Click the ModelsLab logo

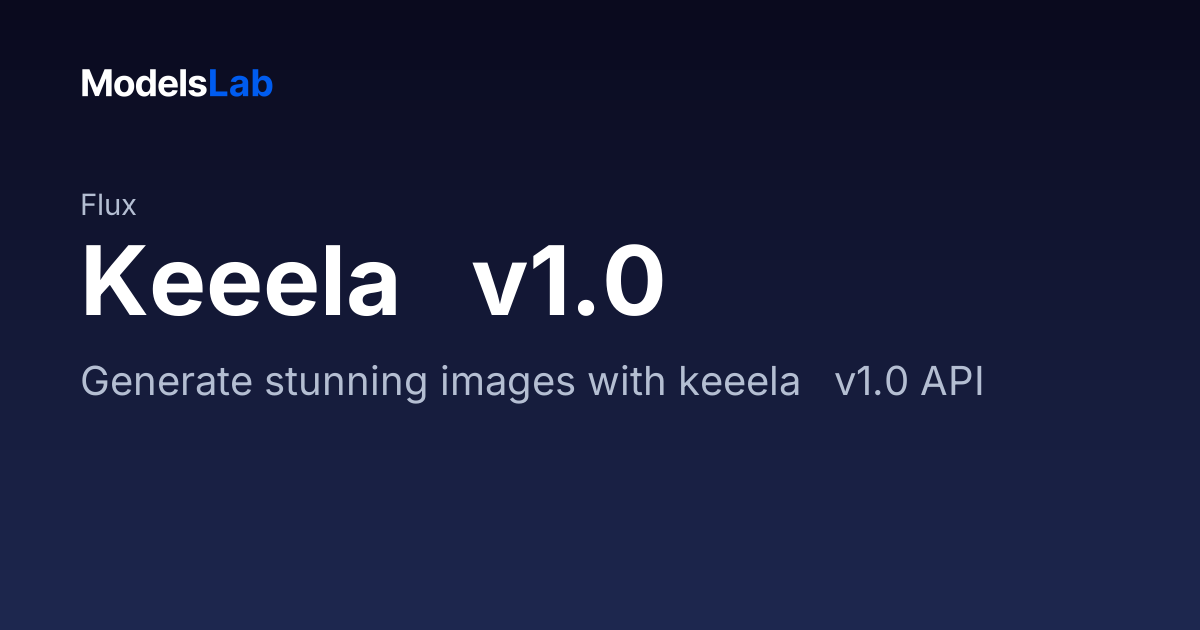tap(177, 84)
